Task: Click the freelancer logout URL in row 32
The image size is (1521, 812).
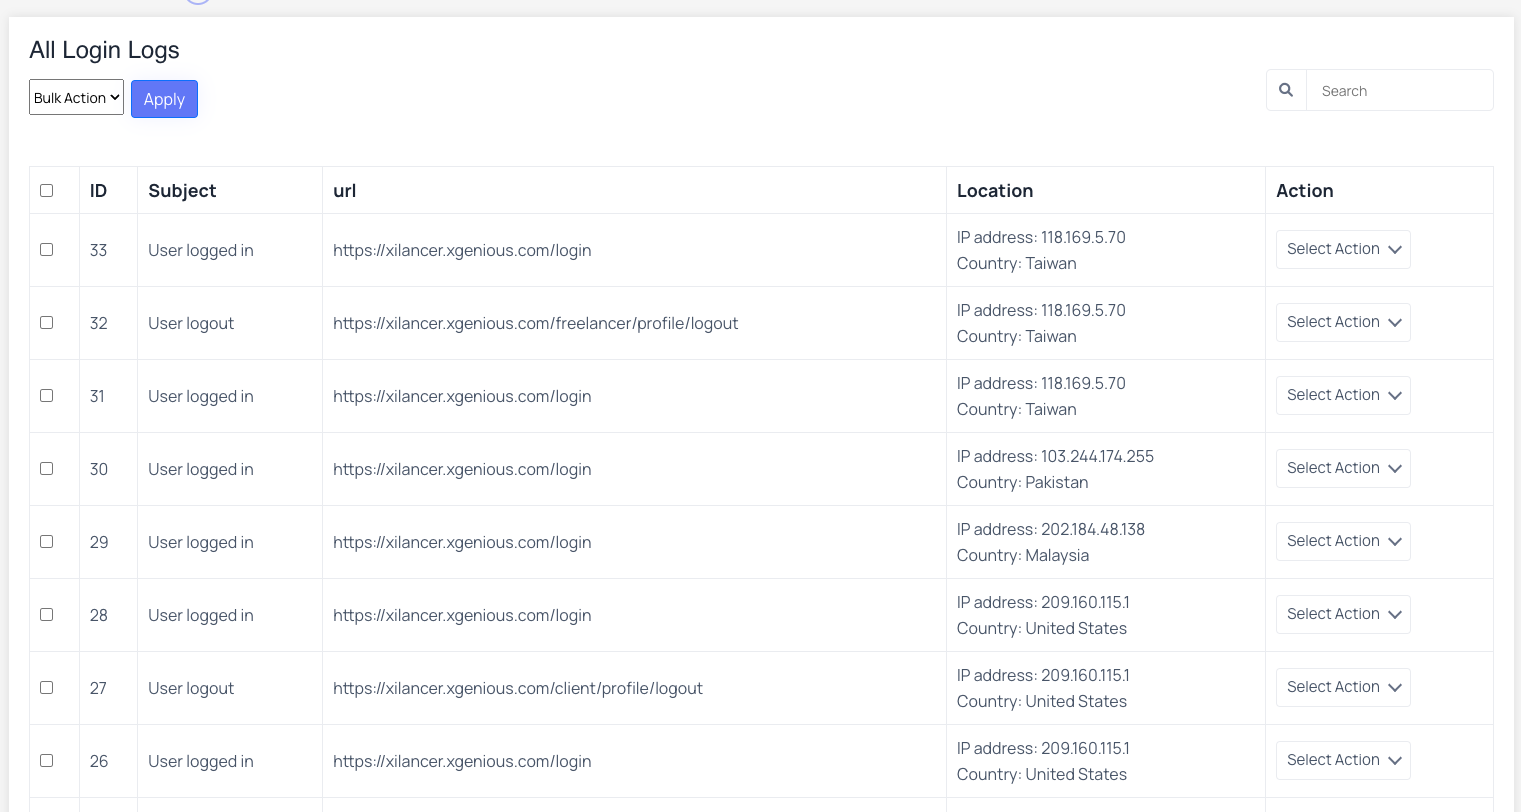Action: click(x=536, y=323)
